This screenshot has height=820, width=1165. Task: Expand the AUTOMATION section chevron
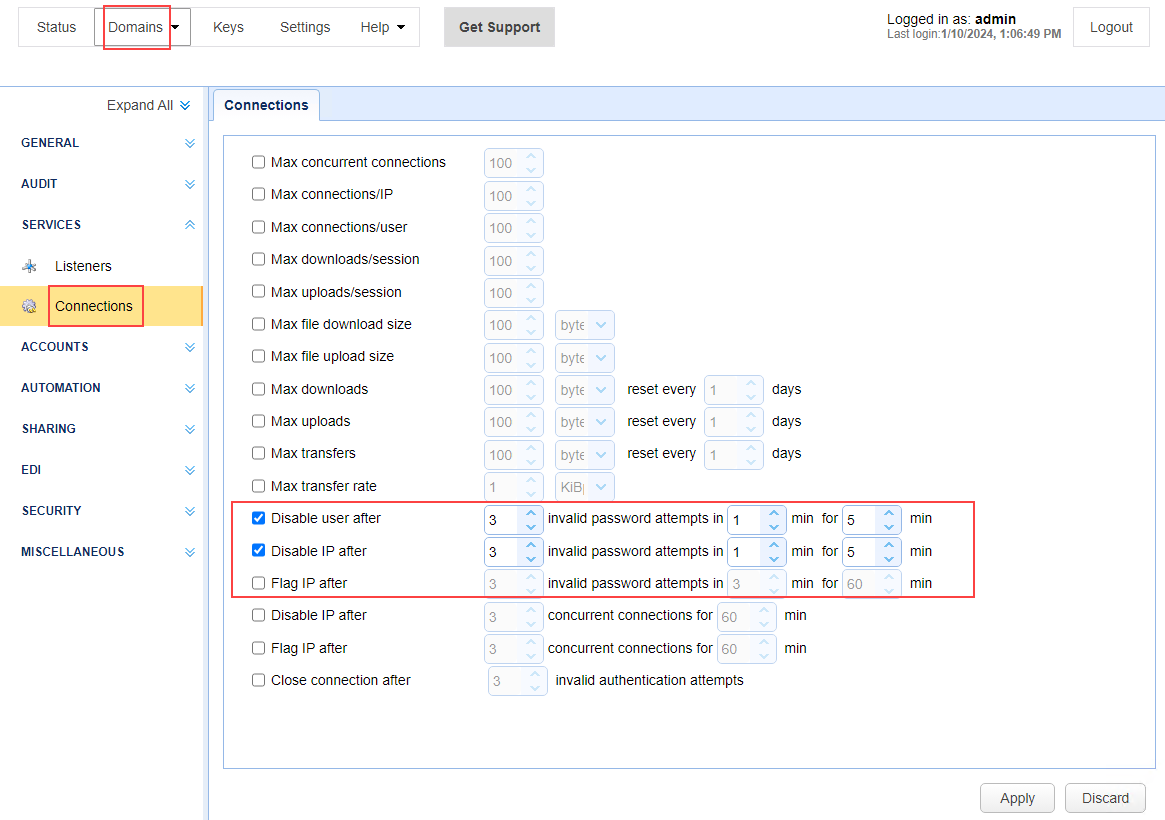[x=190, y=388]
